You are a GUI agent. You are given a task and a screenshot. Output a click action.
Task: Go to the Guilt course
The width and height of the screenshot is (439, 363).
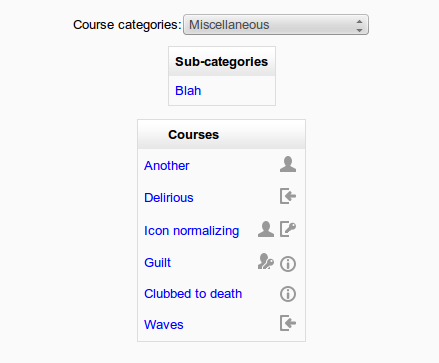[157, 263]
